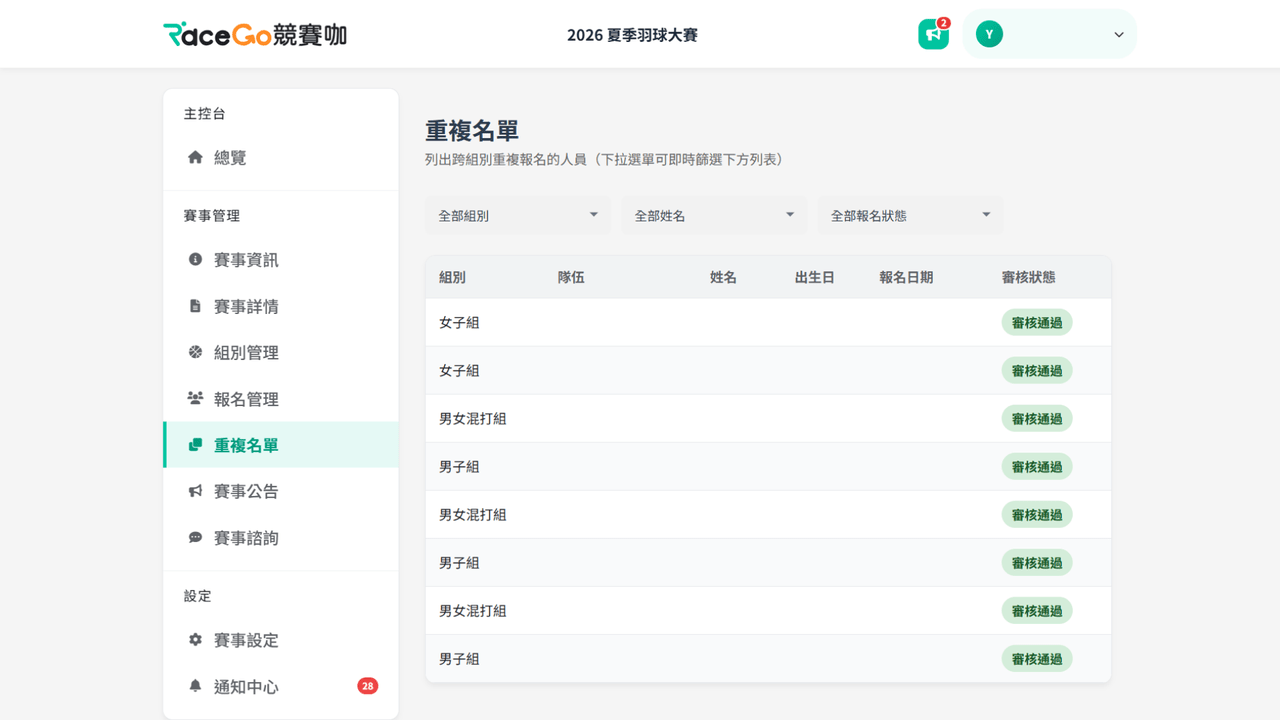
Task: Click the RaceGo 競賽咖 logo
Action: point(255,35)
